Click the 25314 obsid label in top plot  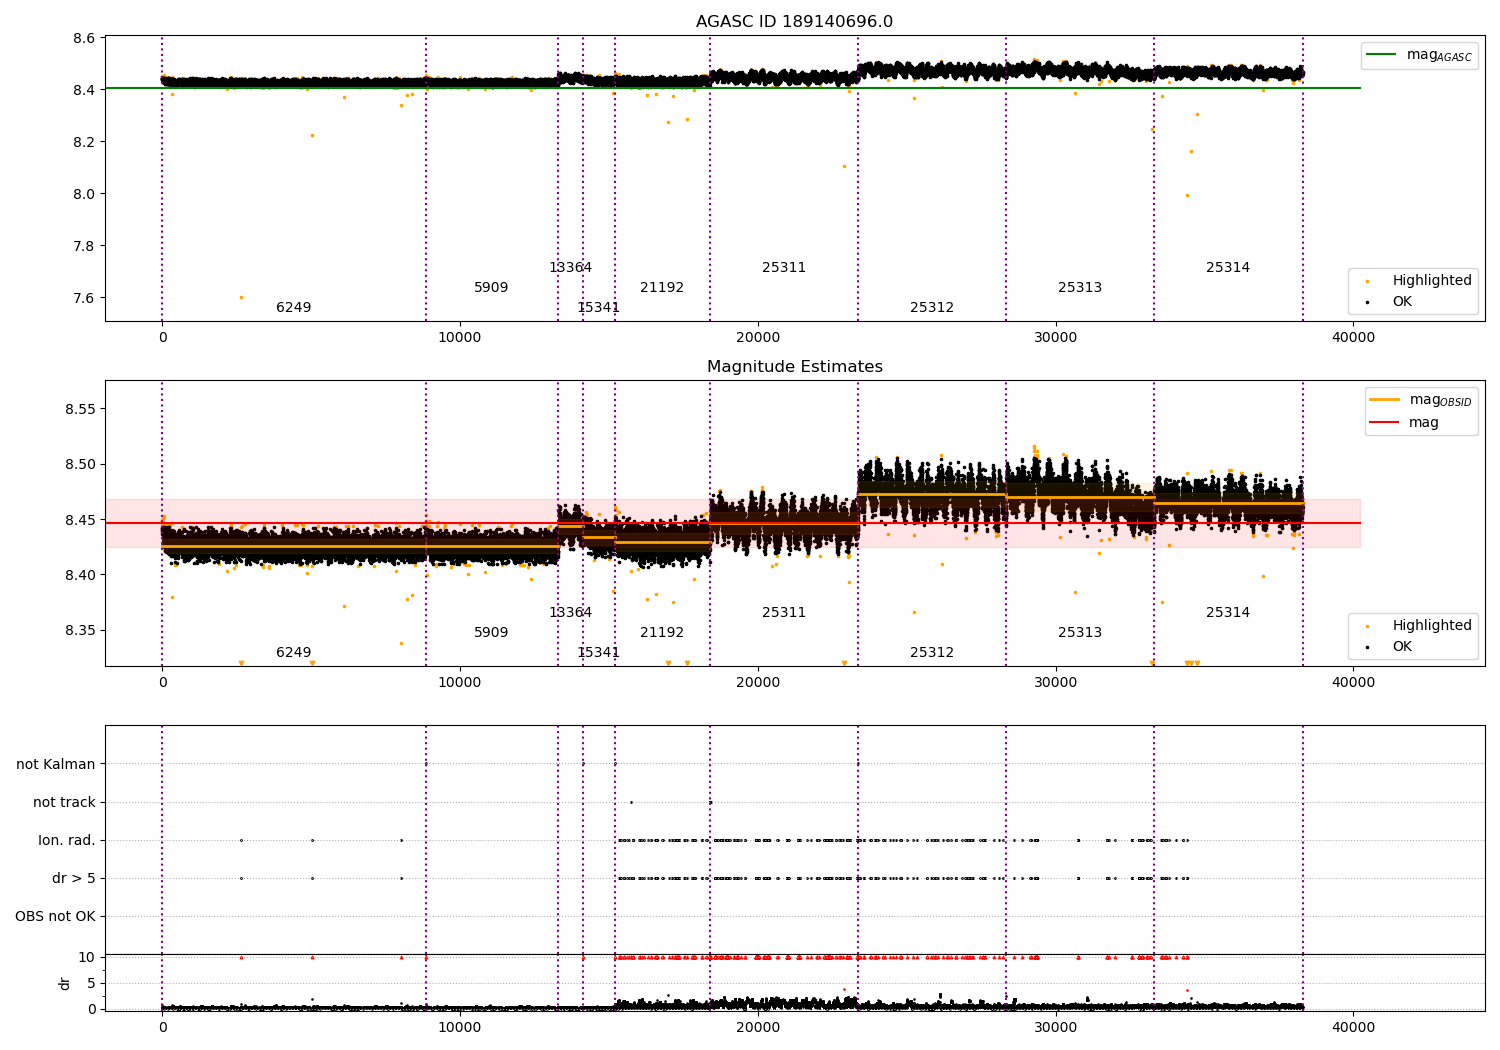coord(1228,268)
